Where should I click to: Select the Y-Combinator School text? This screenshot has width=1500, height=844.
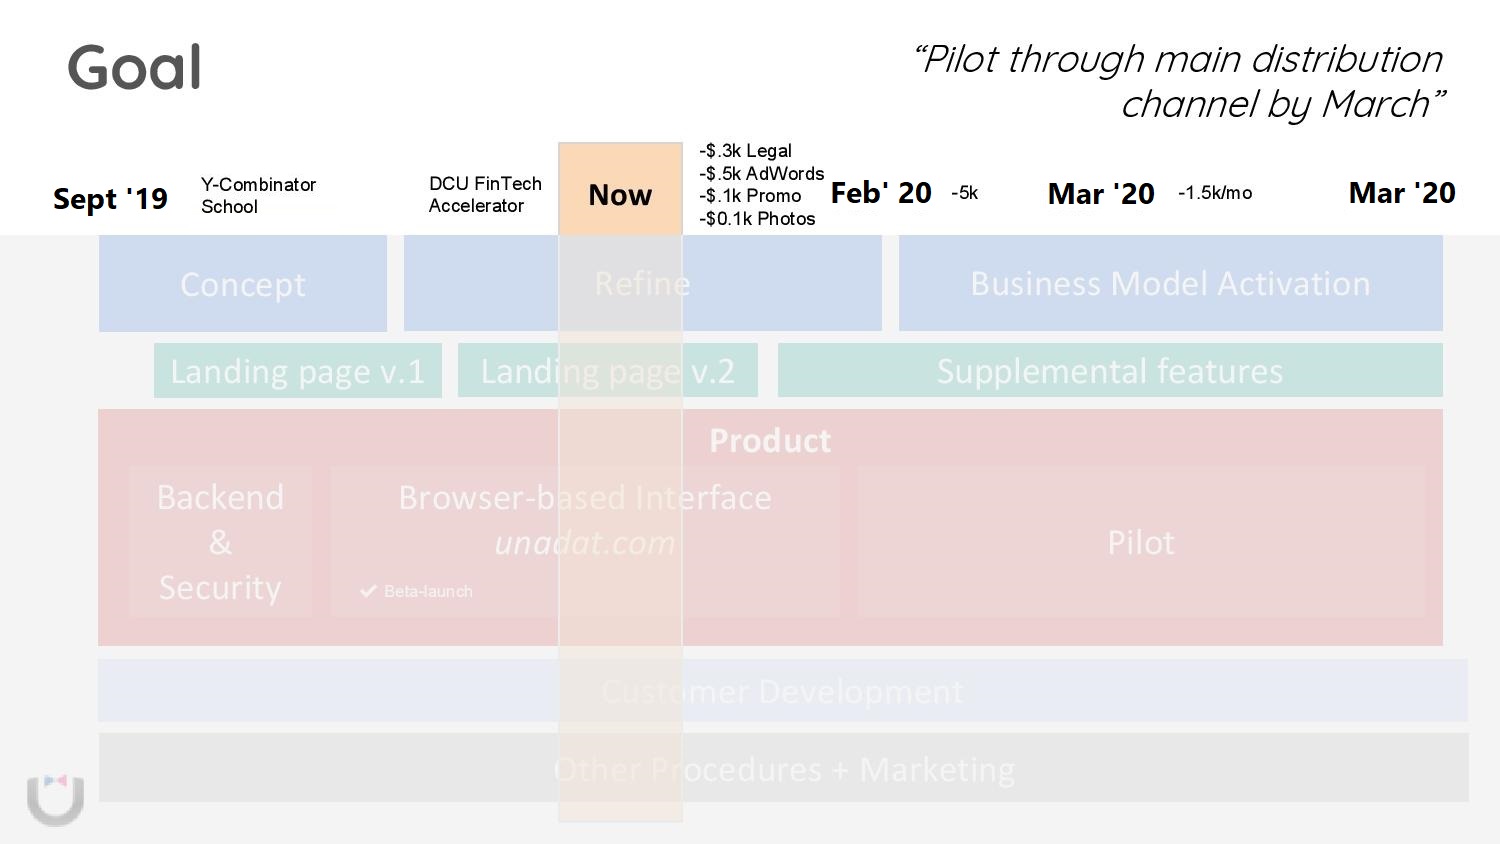click(x=258, y=195)
